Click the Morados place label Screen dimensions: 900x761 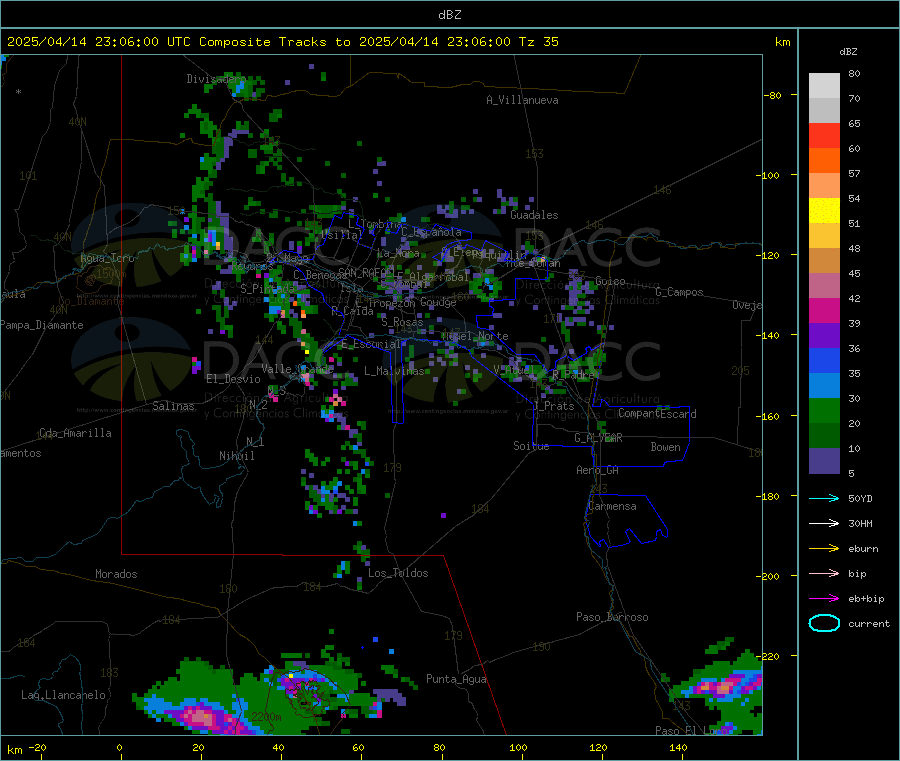116,574
